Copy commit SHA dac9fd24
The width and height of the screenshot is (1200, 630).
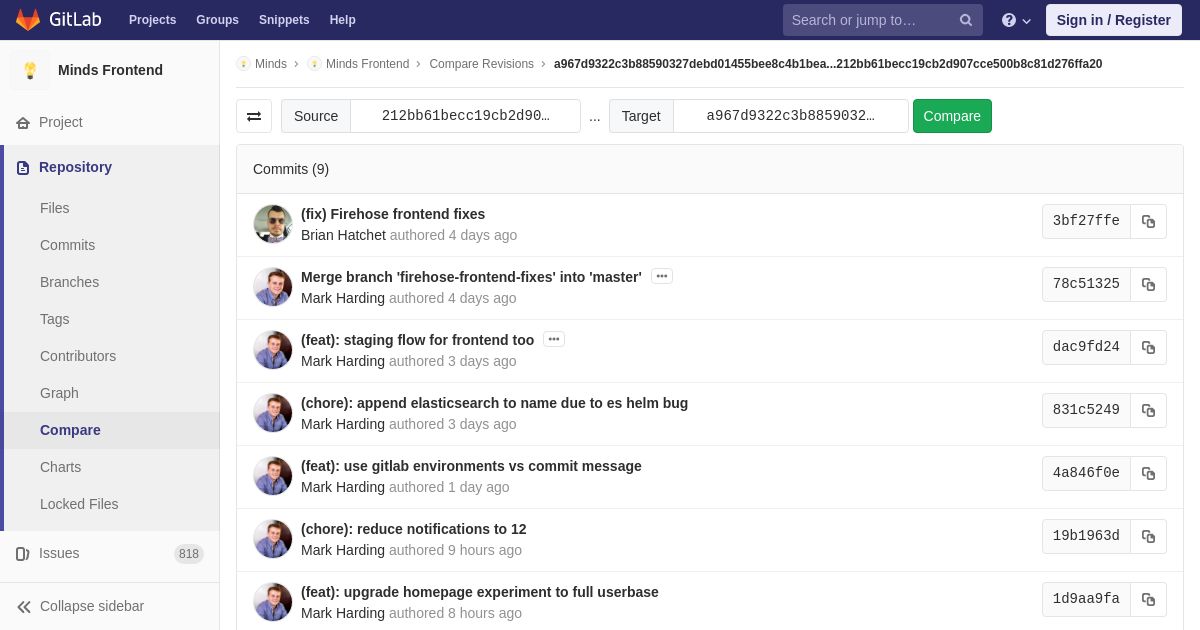coord(1148,348)
